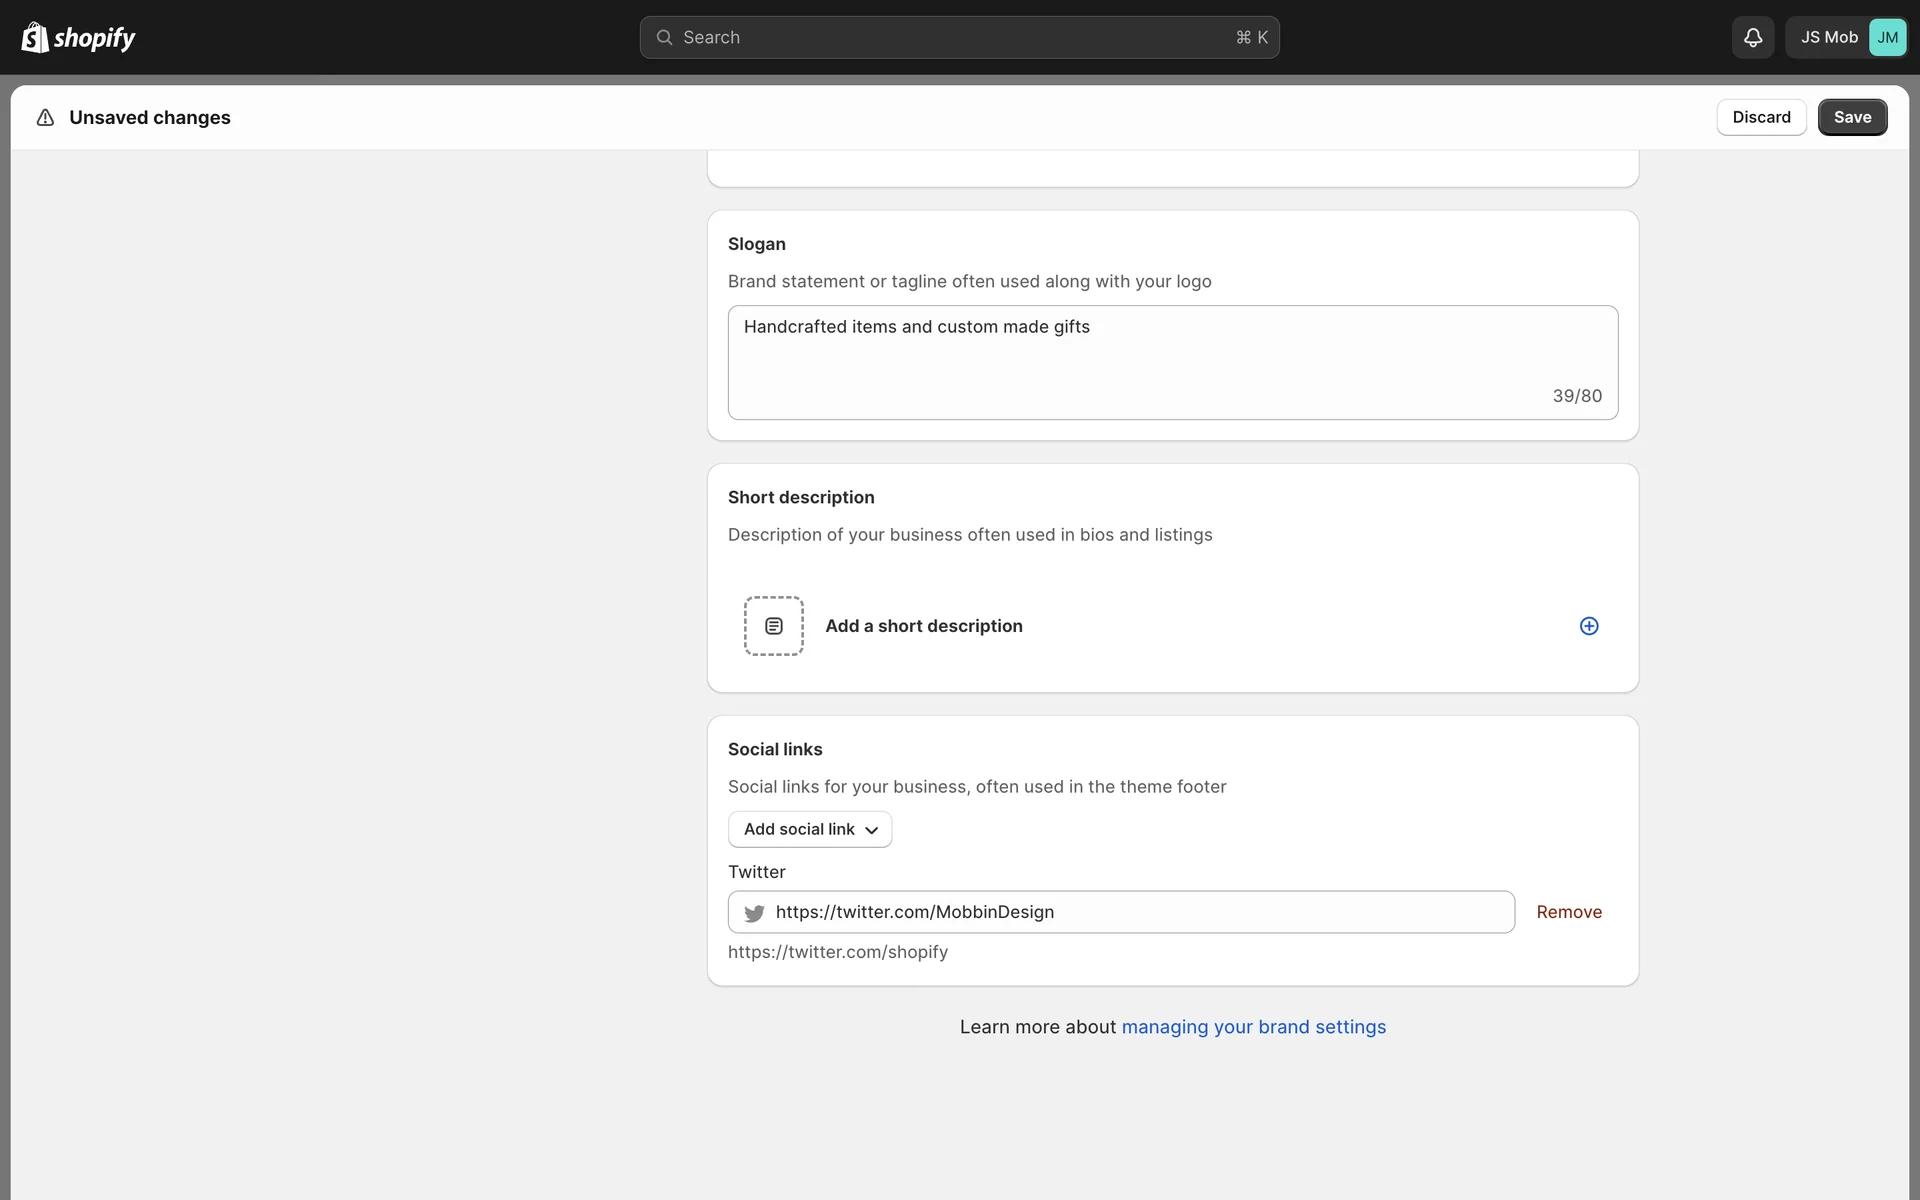1920x1200 pixels.
Task: Click the JM avatar icon
Action: [1886, 37]
